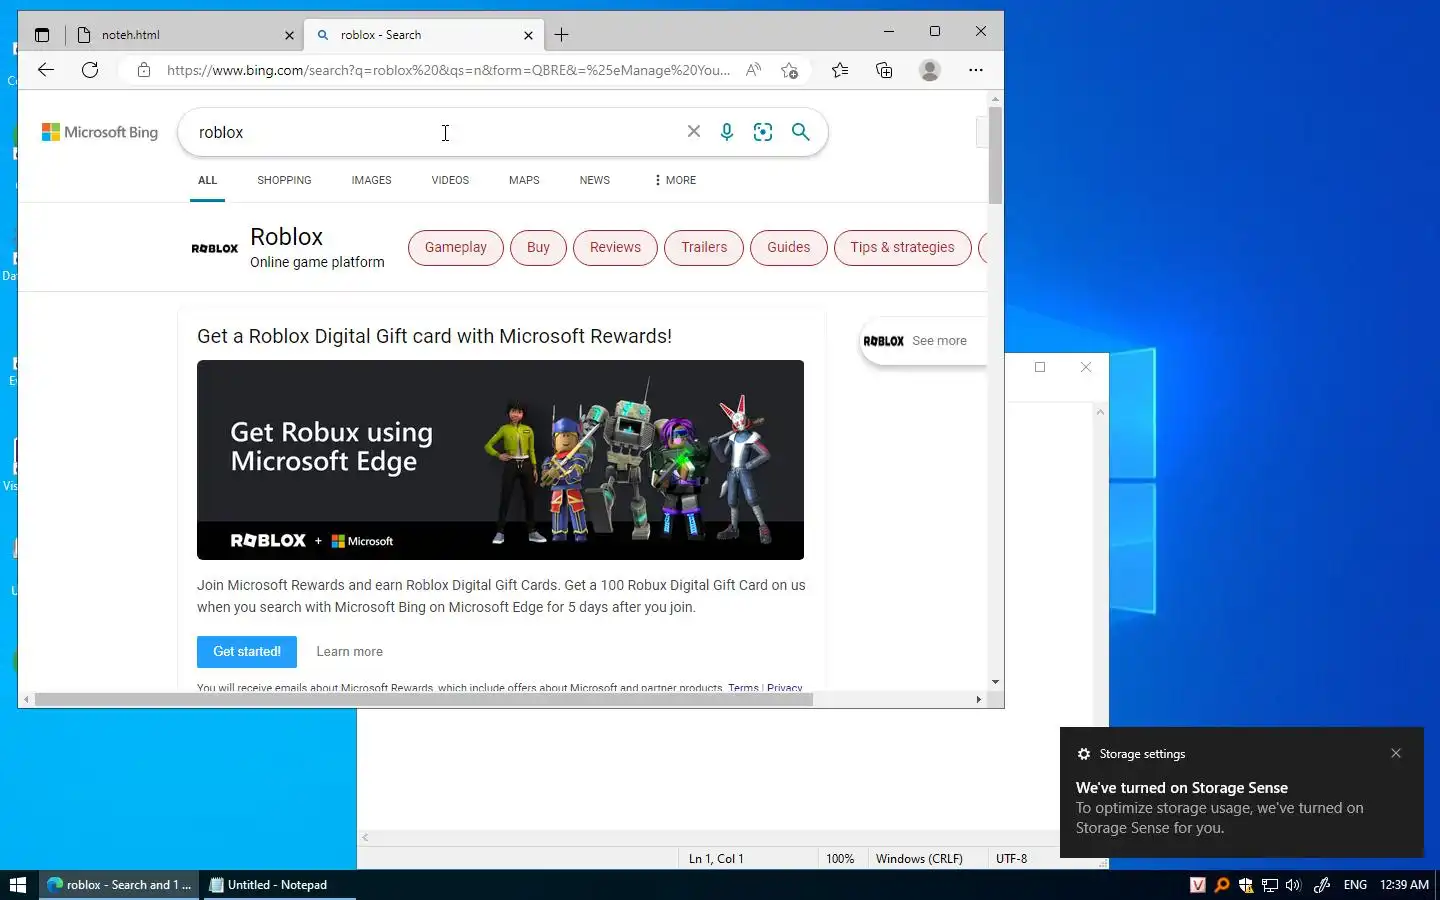
Task: Select the Gameplay filter chip
Action: click(x=456, y=247)
